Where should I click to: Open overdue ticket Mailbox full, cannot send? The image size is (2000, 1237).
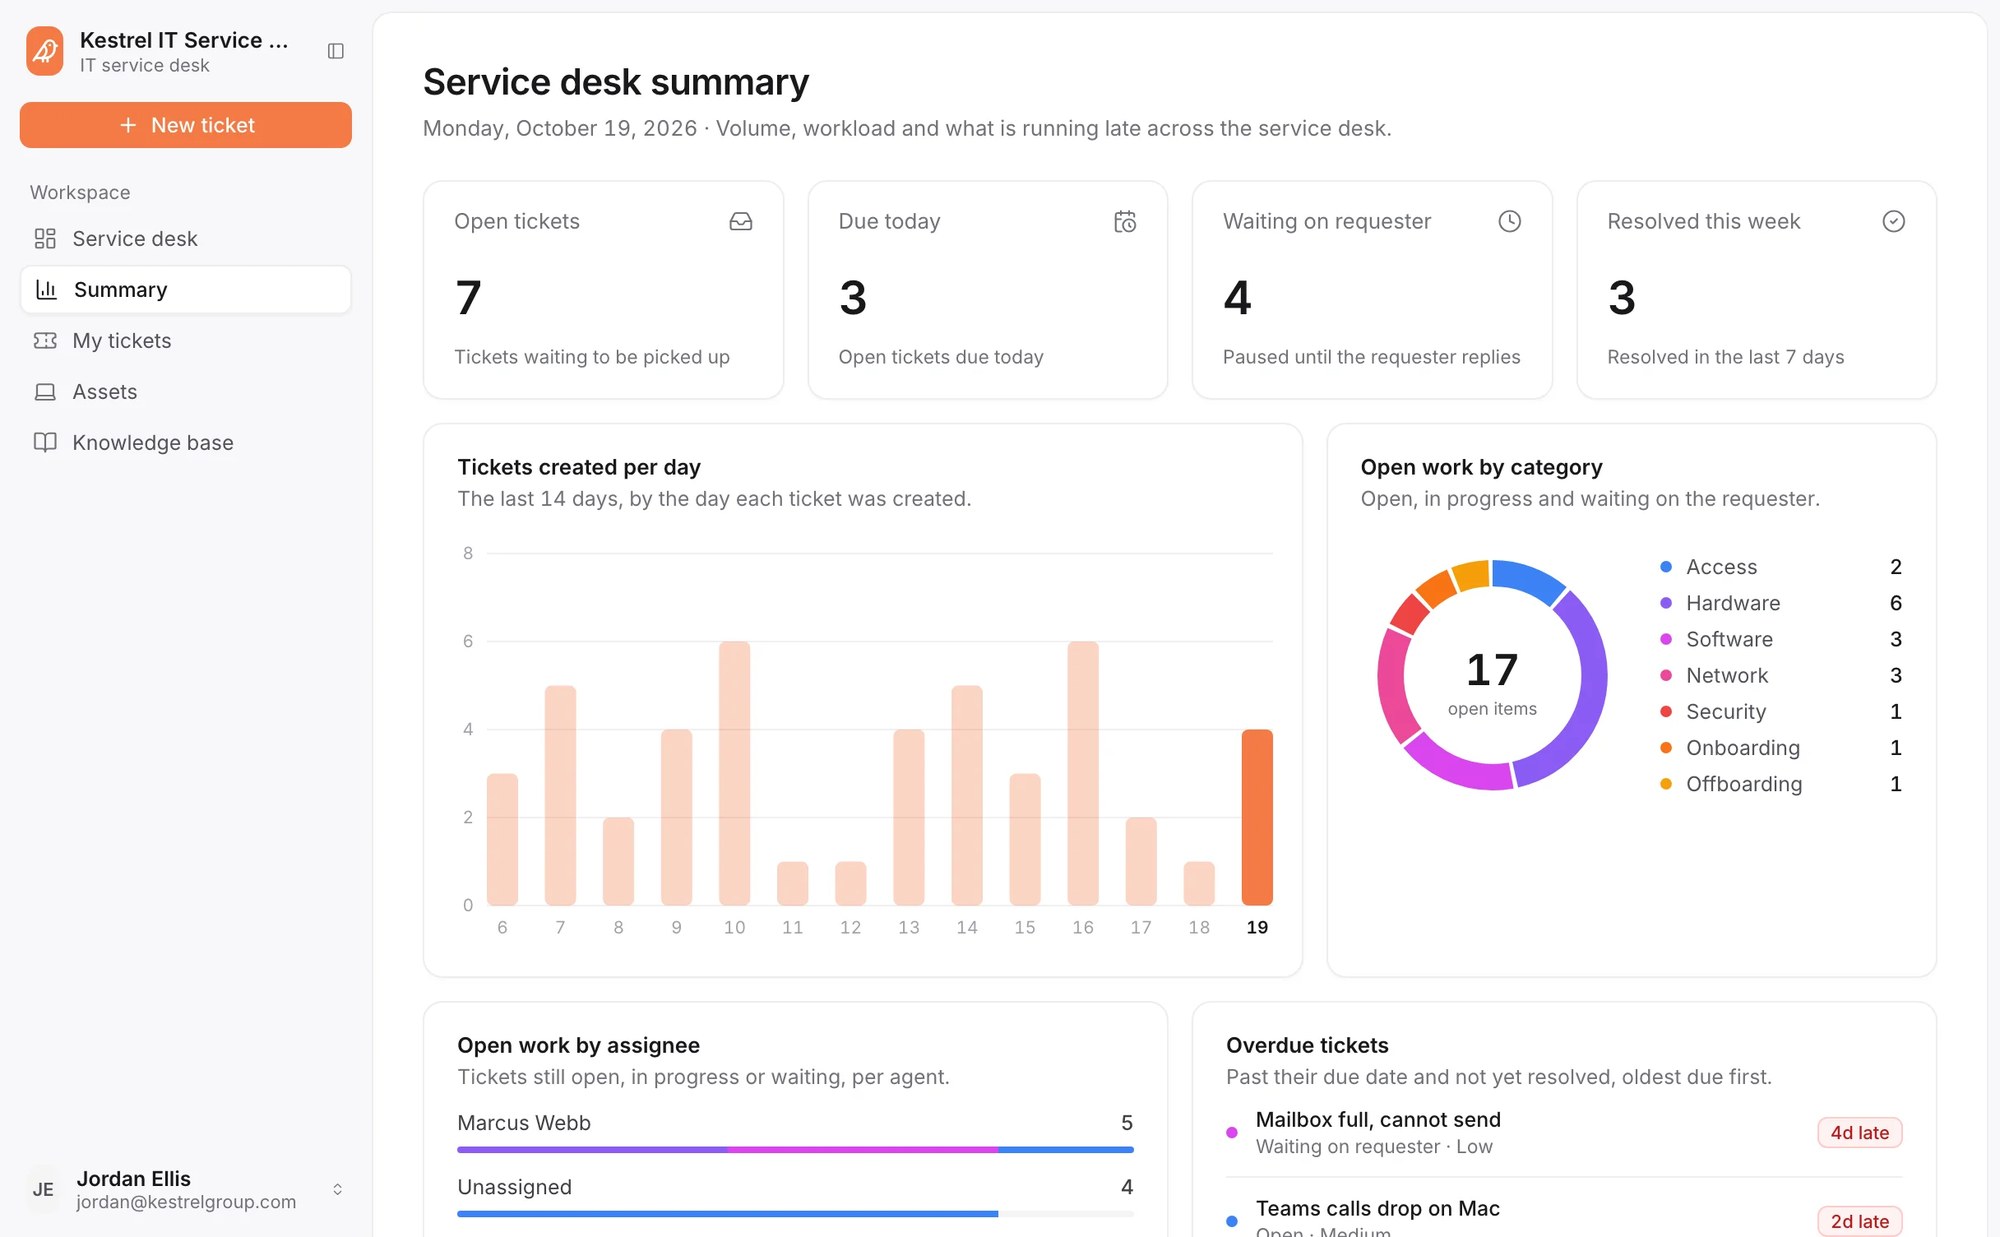pyautogui.click(x=1564, y=1133)
